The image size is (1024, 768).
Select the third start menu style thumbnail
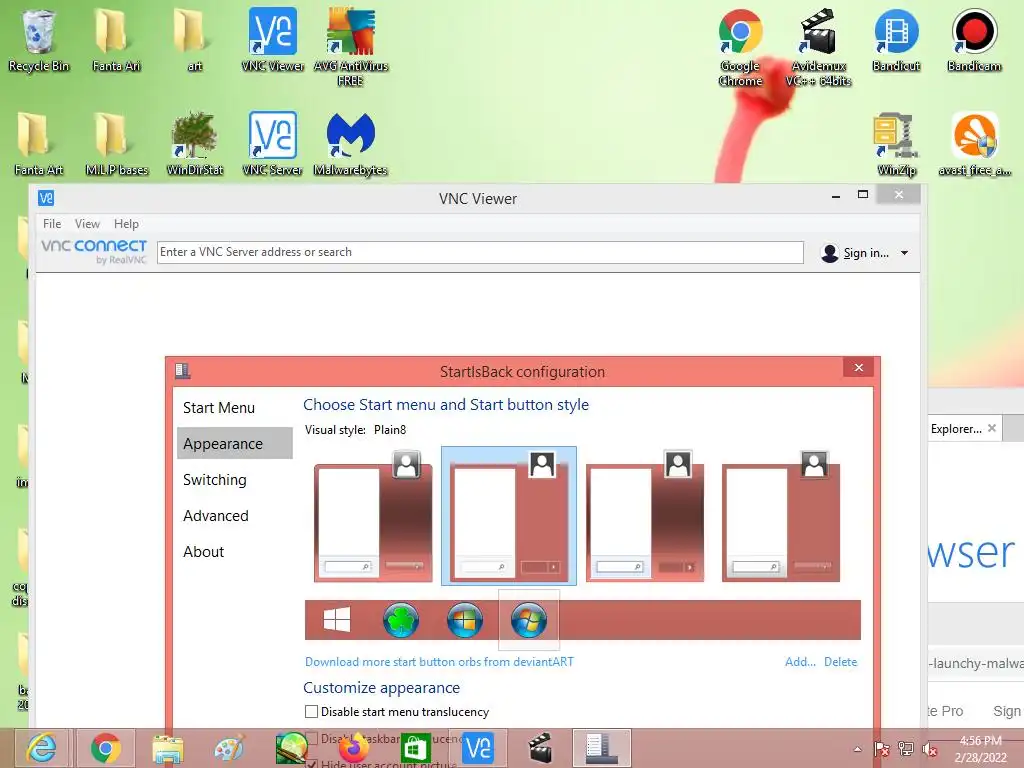[x=645, y=516]
